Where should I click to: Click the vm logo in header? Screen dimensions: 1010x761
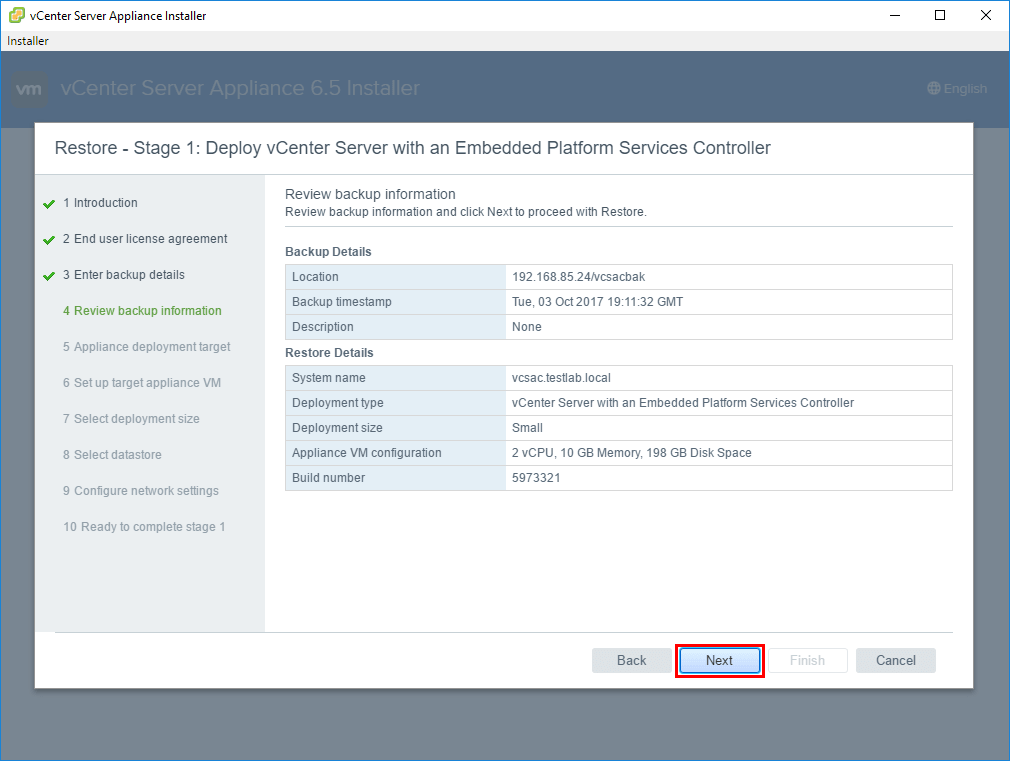pyautogui.click(x=29, y=89)
